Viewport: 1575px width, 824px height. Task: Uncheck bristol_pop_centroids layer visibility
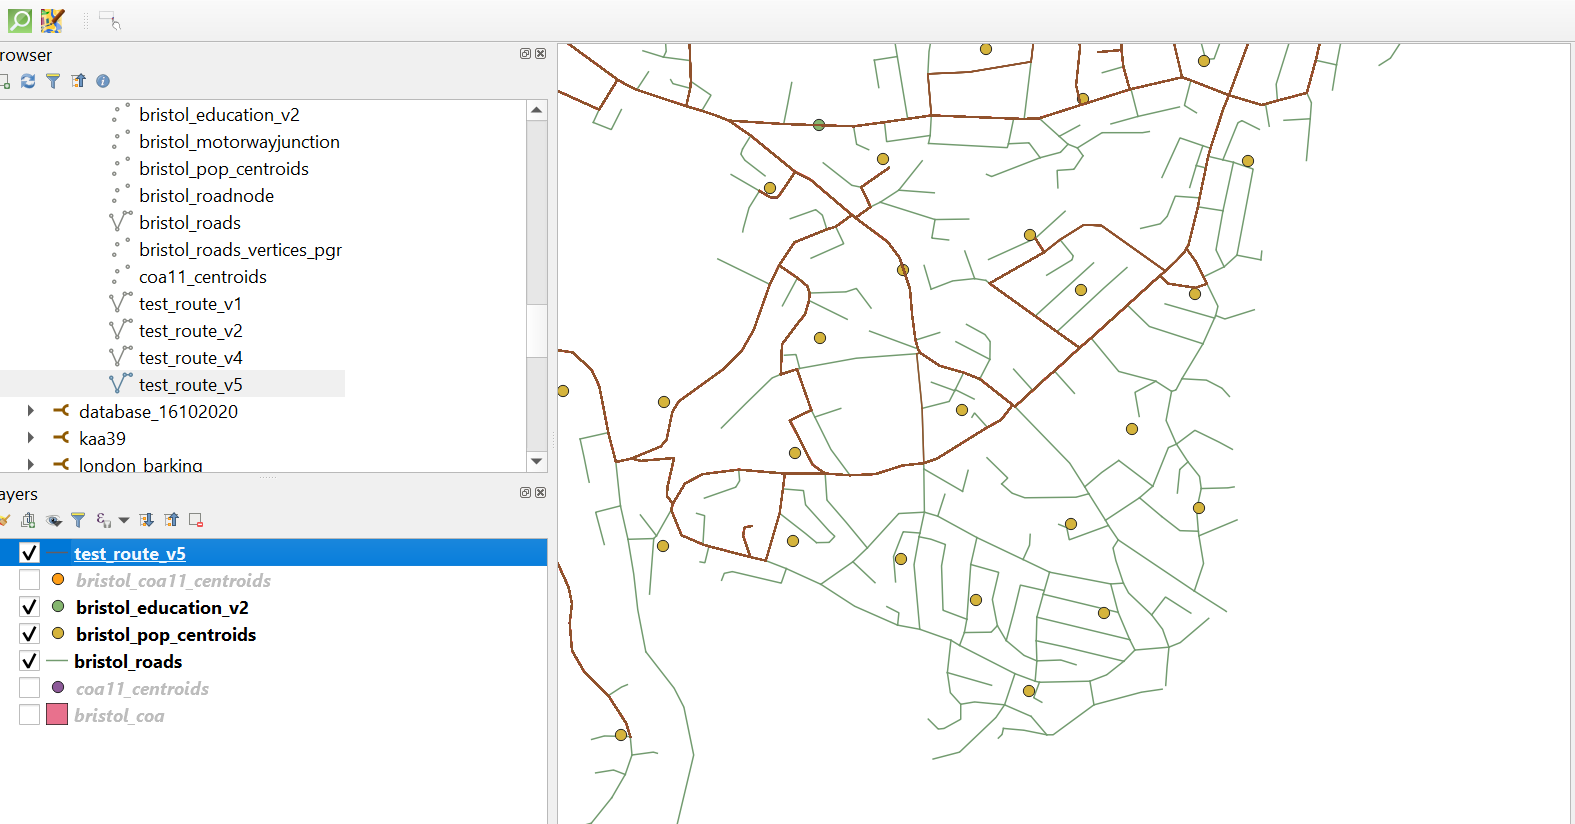[x=29, y=634]
